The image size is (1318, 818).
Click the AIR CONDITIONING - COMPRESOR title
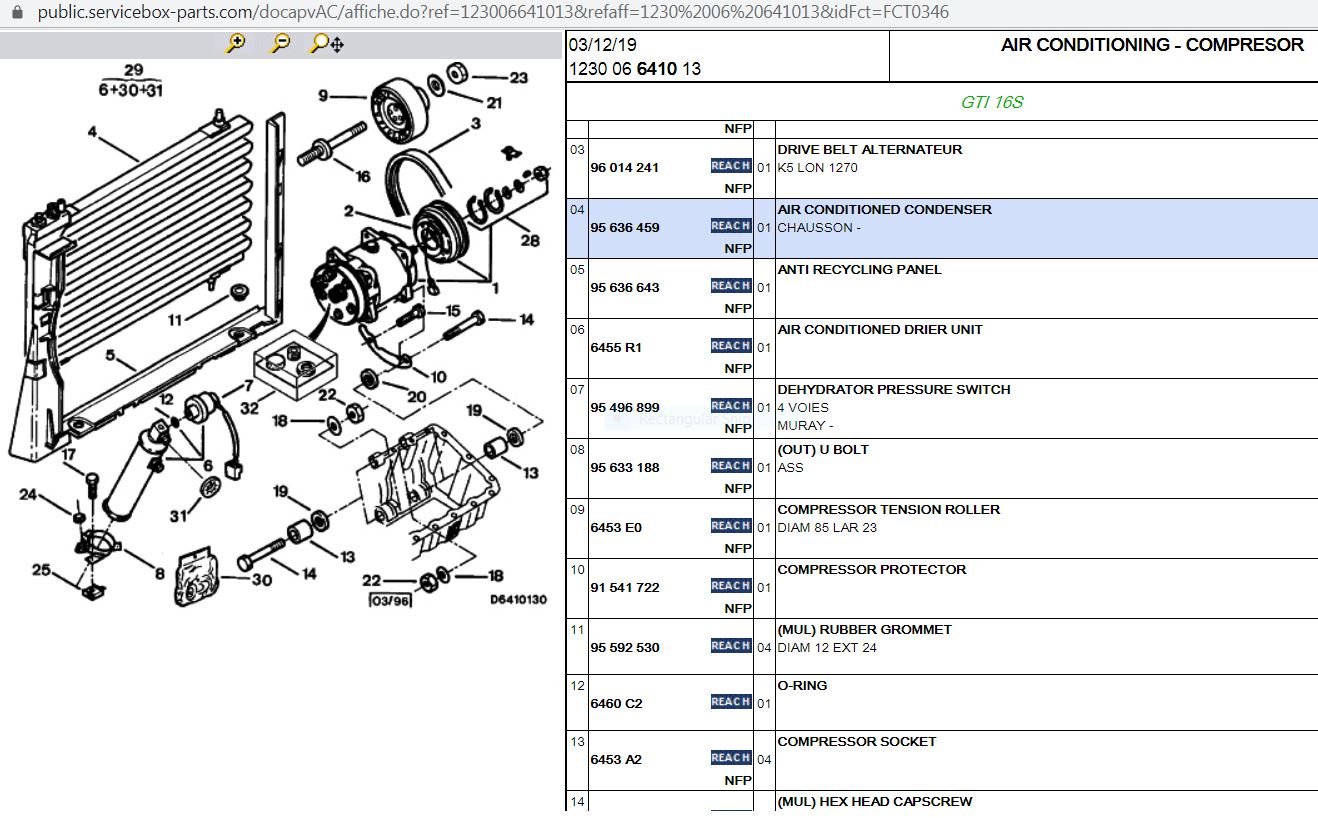[1152, 45]
